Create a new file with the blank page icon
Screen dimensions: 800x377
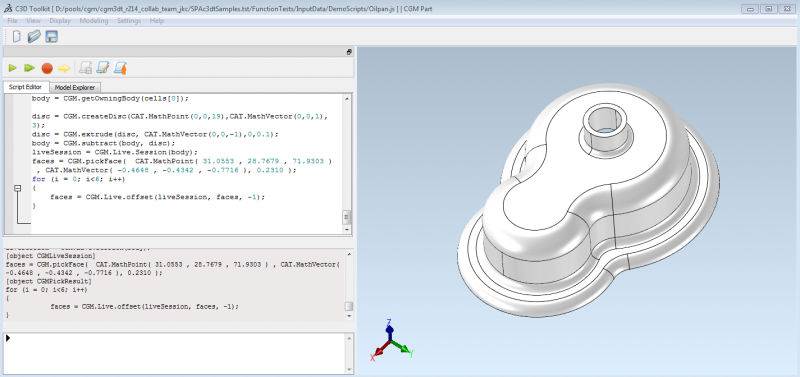tap(17, 37)
